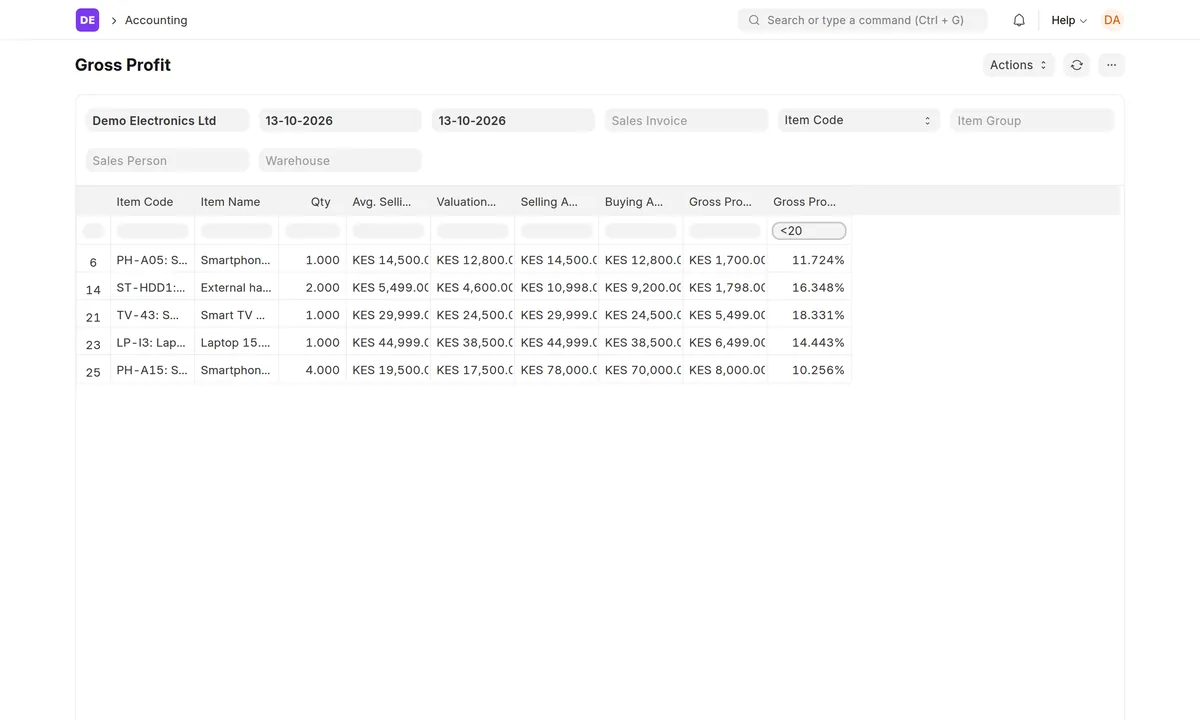1200x720 pixels.
Task: Refresh the Gross Profit report
Action: coord(1076,65)
